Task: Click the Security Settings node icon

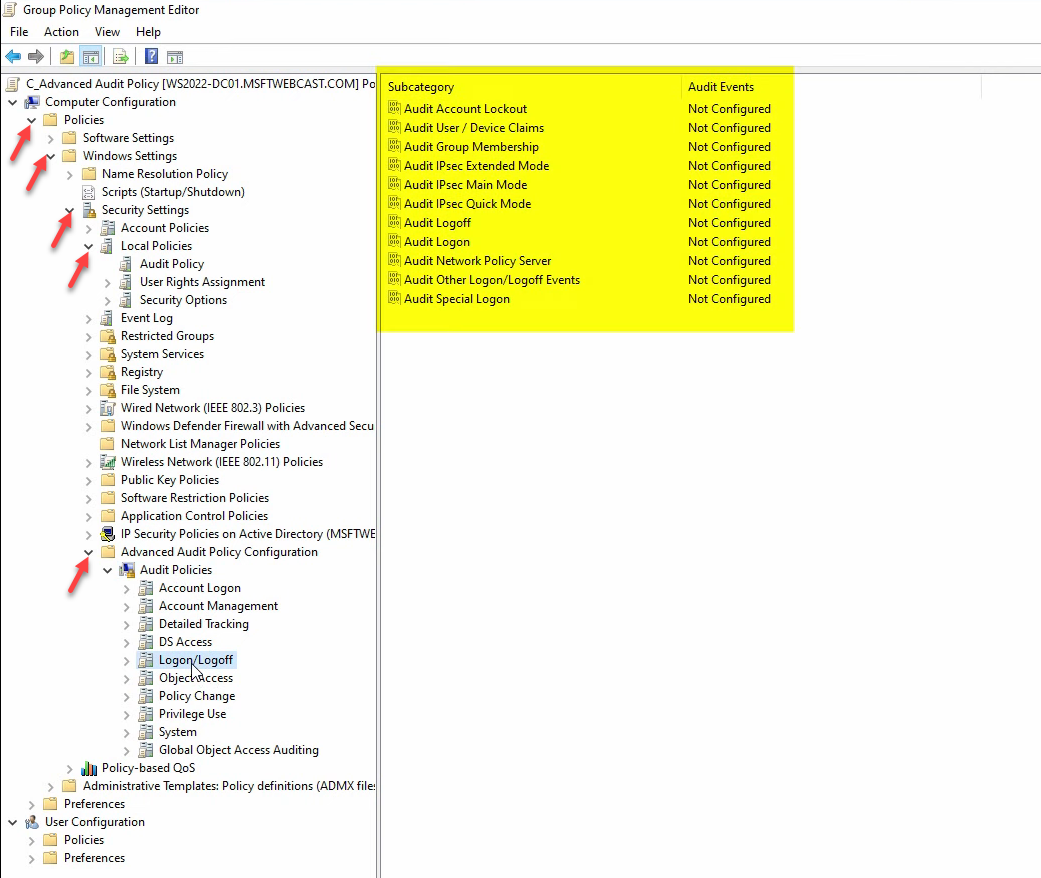Action: click(89, 210)
